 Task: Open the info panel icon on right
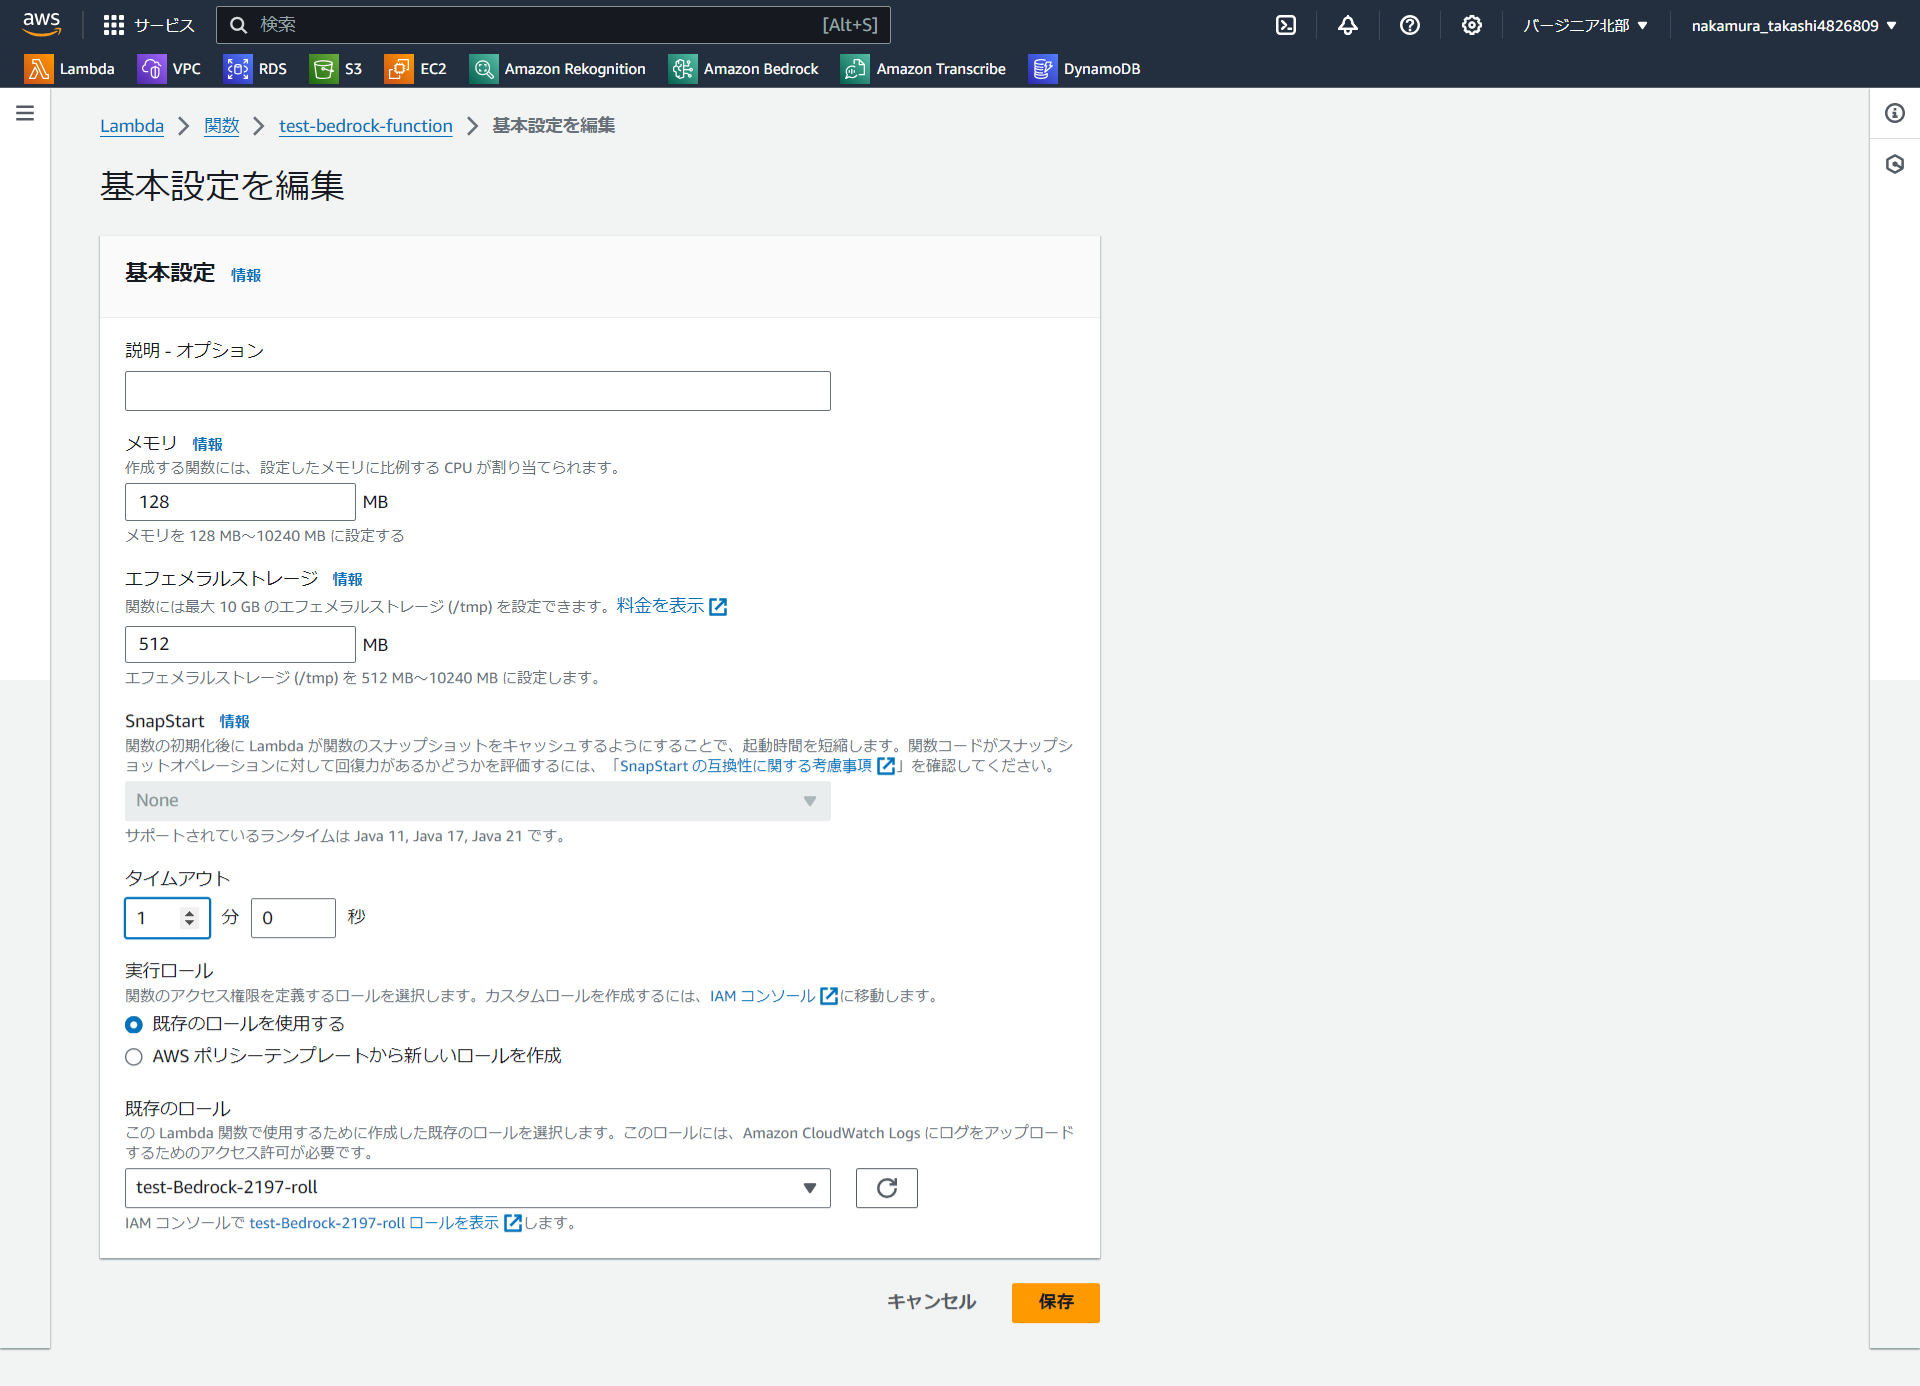(1894, 113)
